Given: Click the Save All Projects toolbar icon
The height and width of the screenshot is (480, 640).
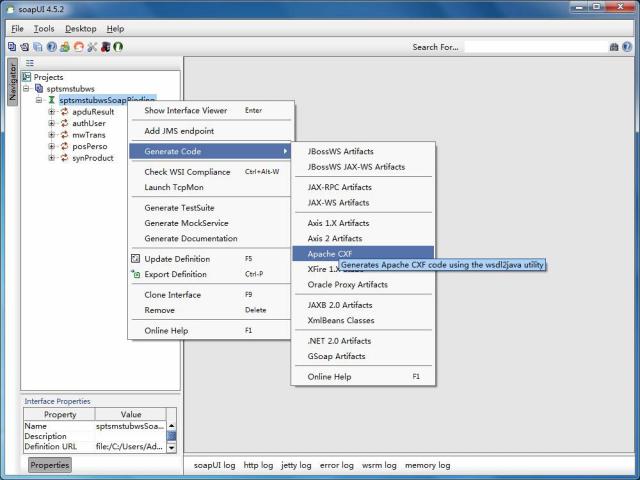Looking at the screenshot, I should click(38, 46).
